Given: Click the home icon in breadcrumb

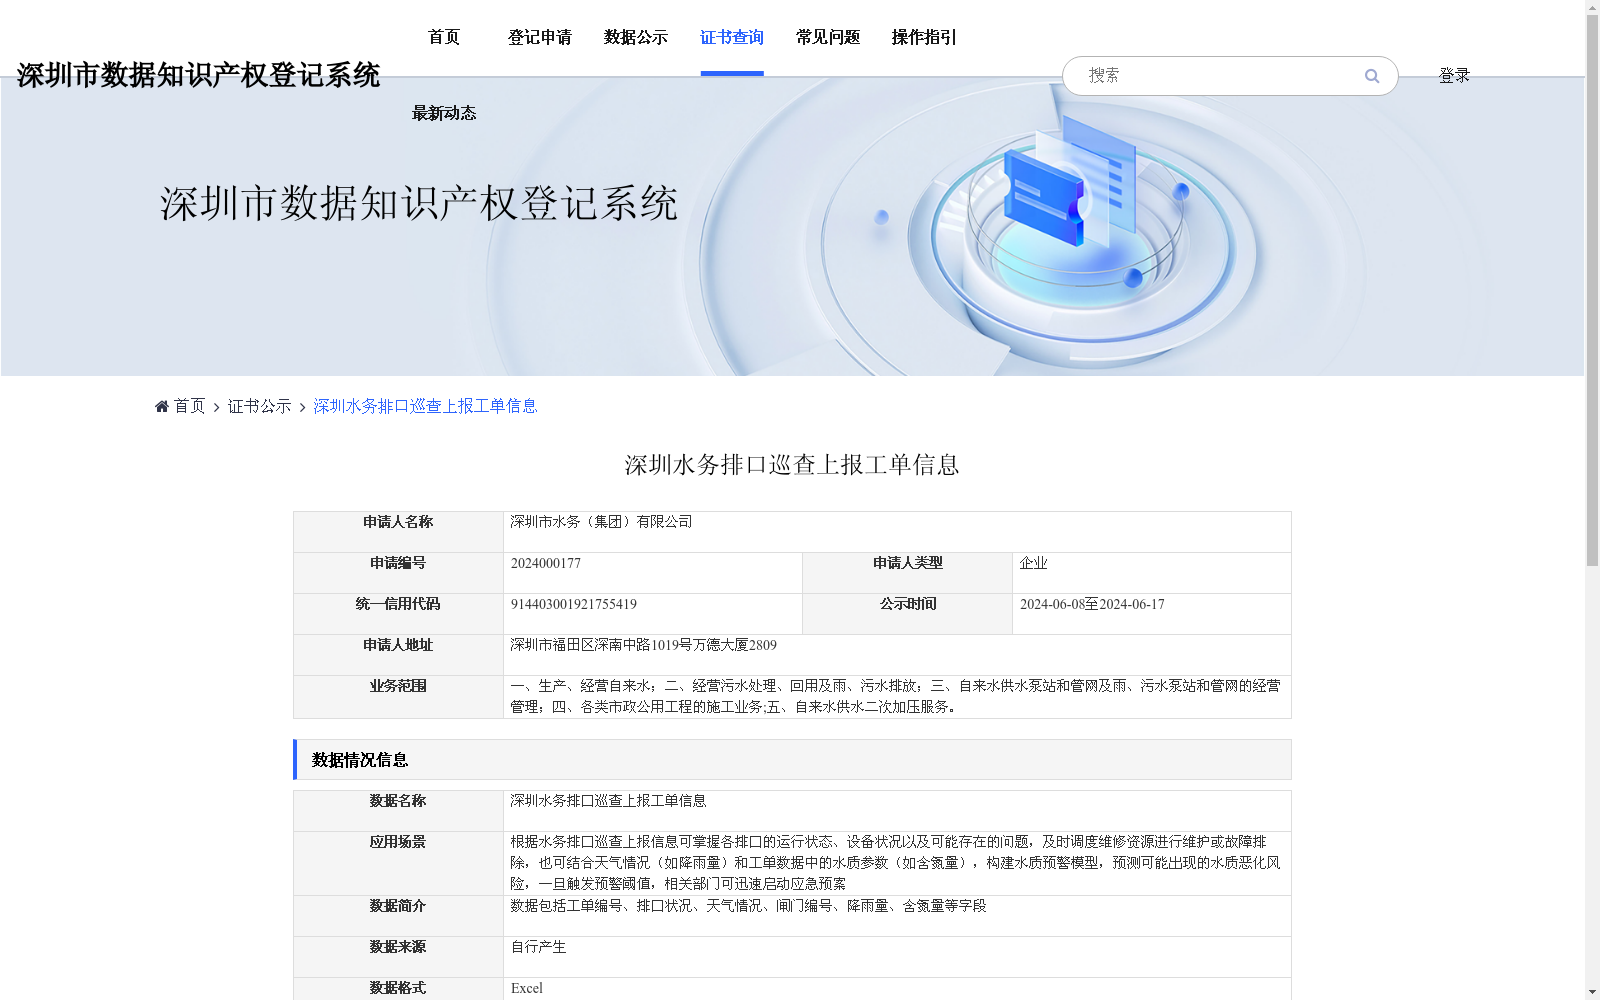Looking at the screenshot, I should (162, 406).
